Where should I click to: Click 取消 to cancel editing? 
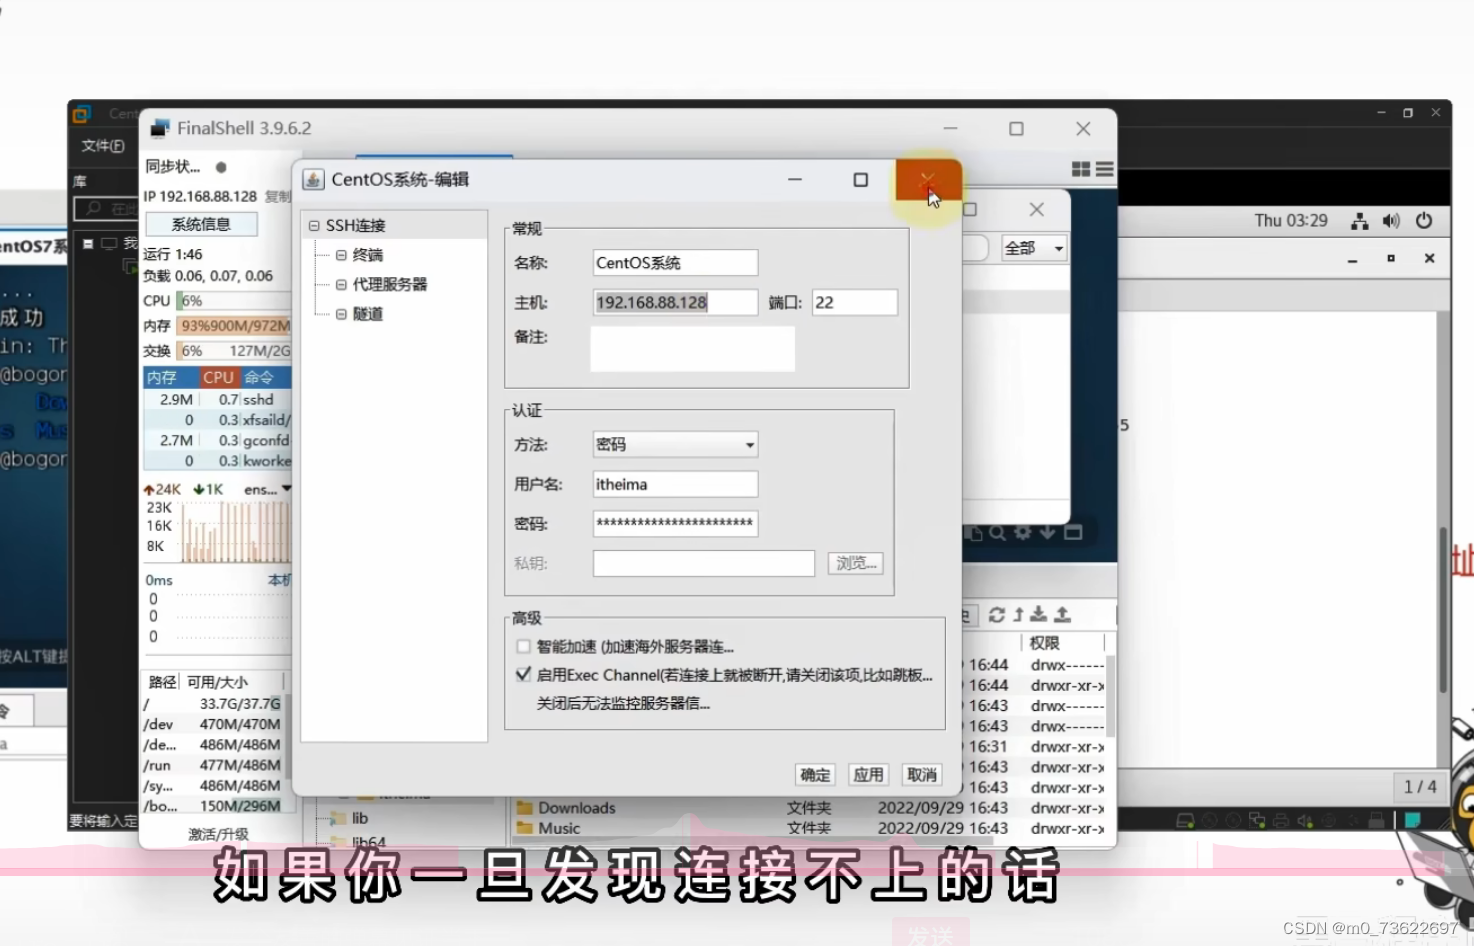pyautogui.click(x=922, y=775)
